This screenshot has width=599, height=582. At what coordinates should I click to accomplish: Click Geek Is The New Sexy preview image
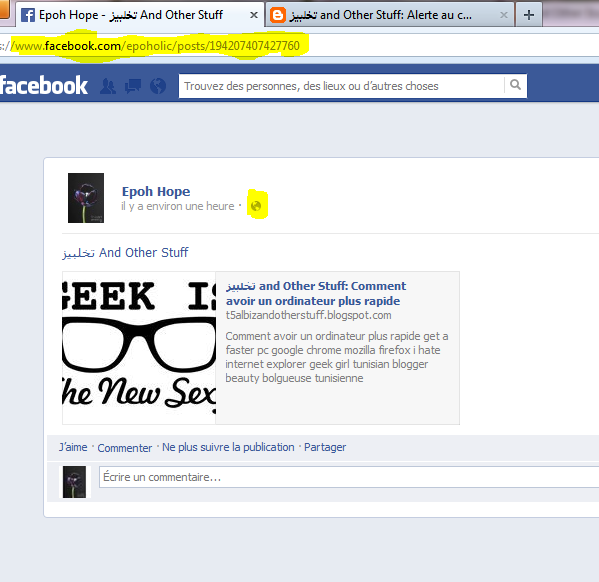(139, 348)
